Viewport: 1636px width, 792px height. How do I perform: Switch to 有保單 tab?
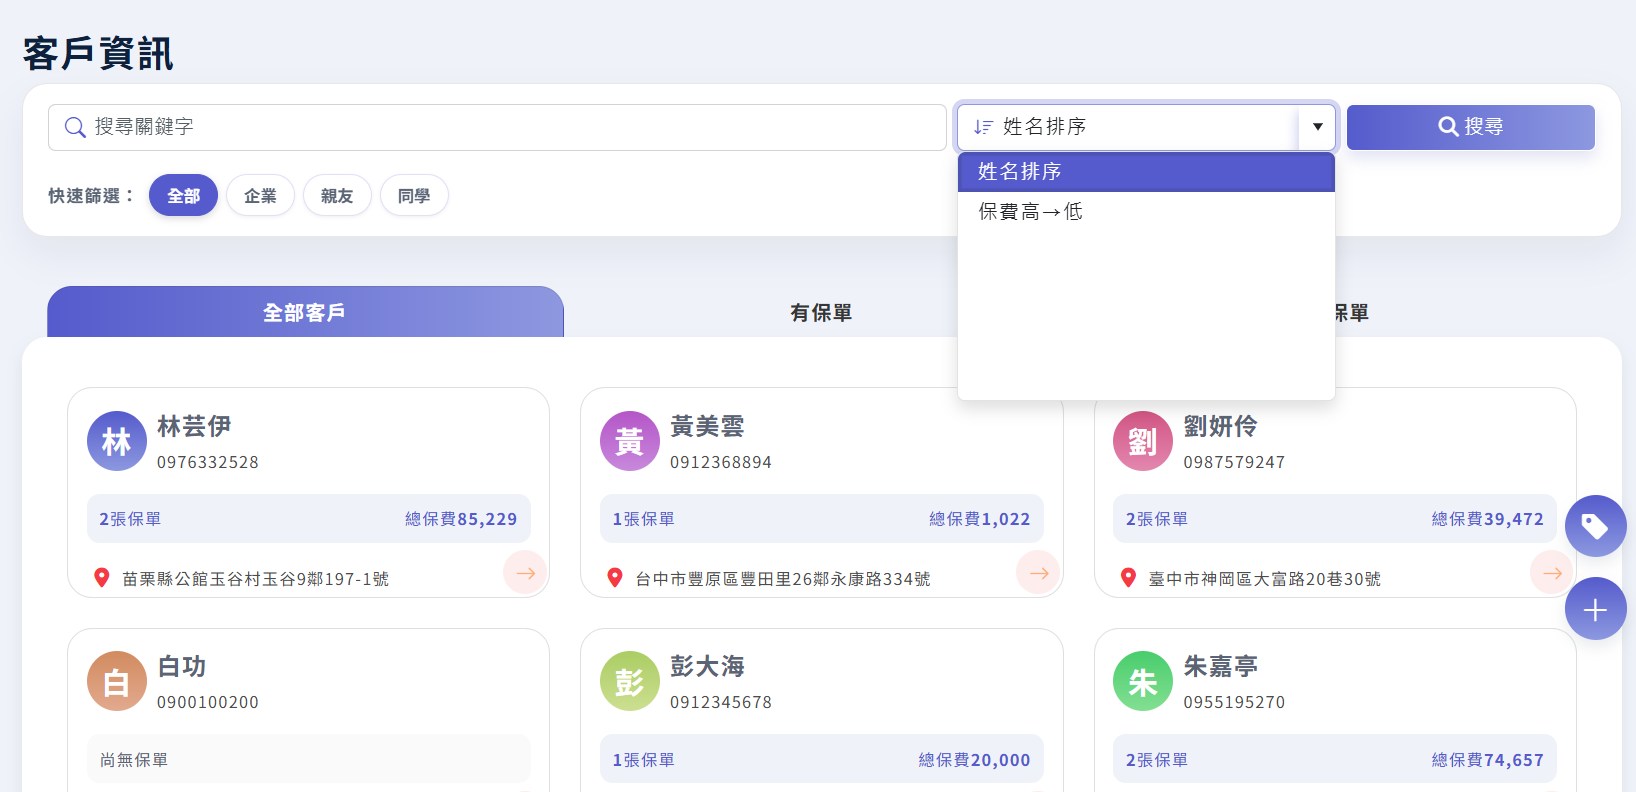tap(821, 313)
